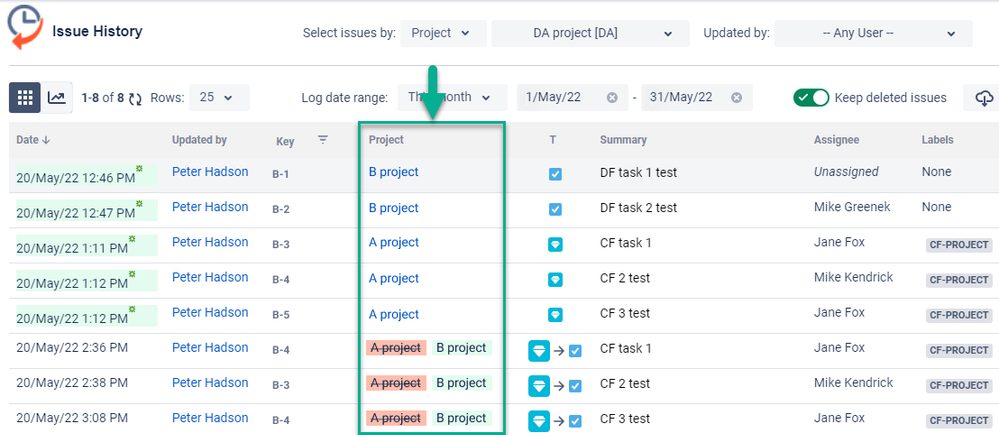Open the Select issues by Project dropdown
Image resolution: width=999 pixels, height=435 pixels.
pyautogui.click(x=443, y=33)
